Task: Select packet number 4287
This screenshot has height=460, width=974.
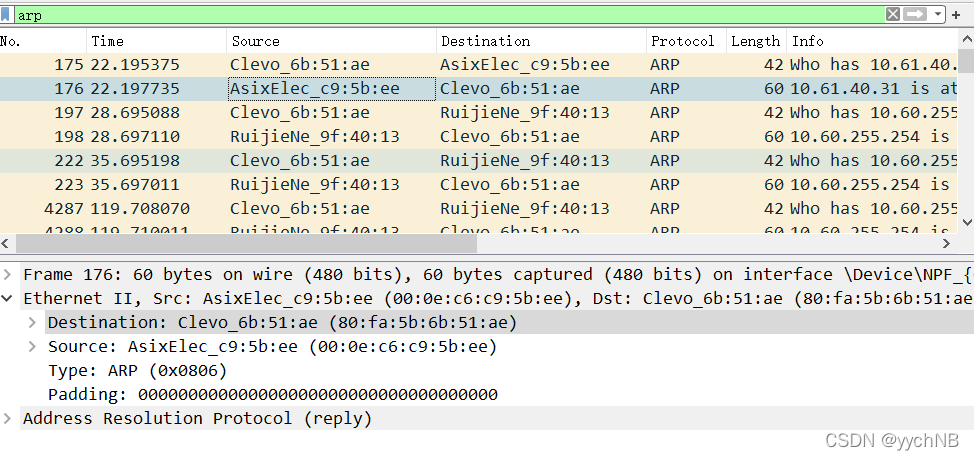Action: point(64,208)
